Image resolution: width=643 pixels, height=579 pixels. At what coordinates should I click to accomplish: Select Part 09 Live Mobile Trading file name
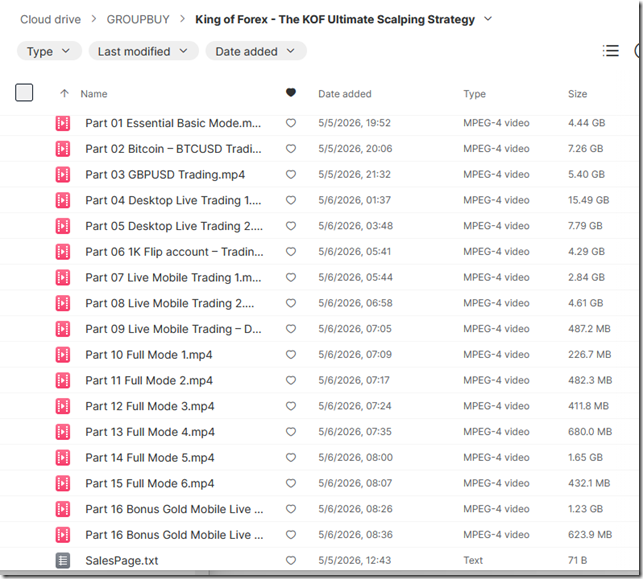pyautogui.click(x=173, y=329)
